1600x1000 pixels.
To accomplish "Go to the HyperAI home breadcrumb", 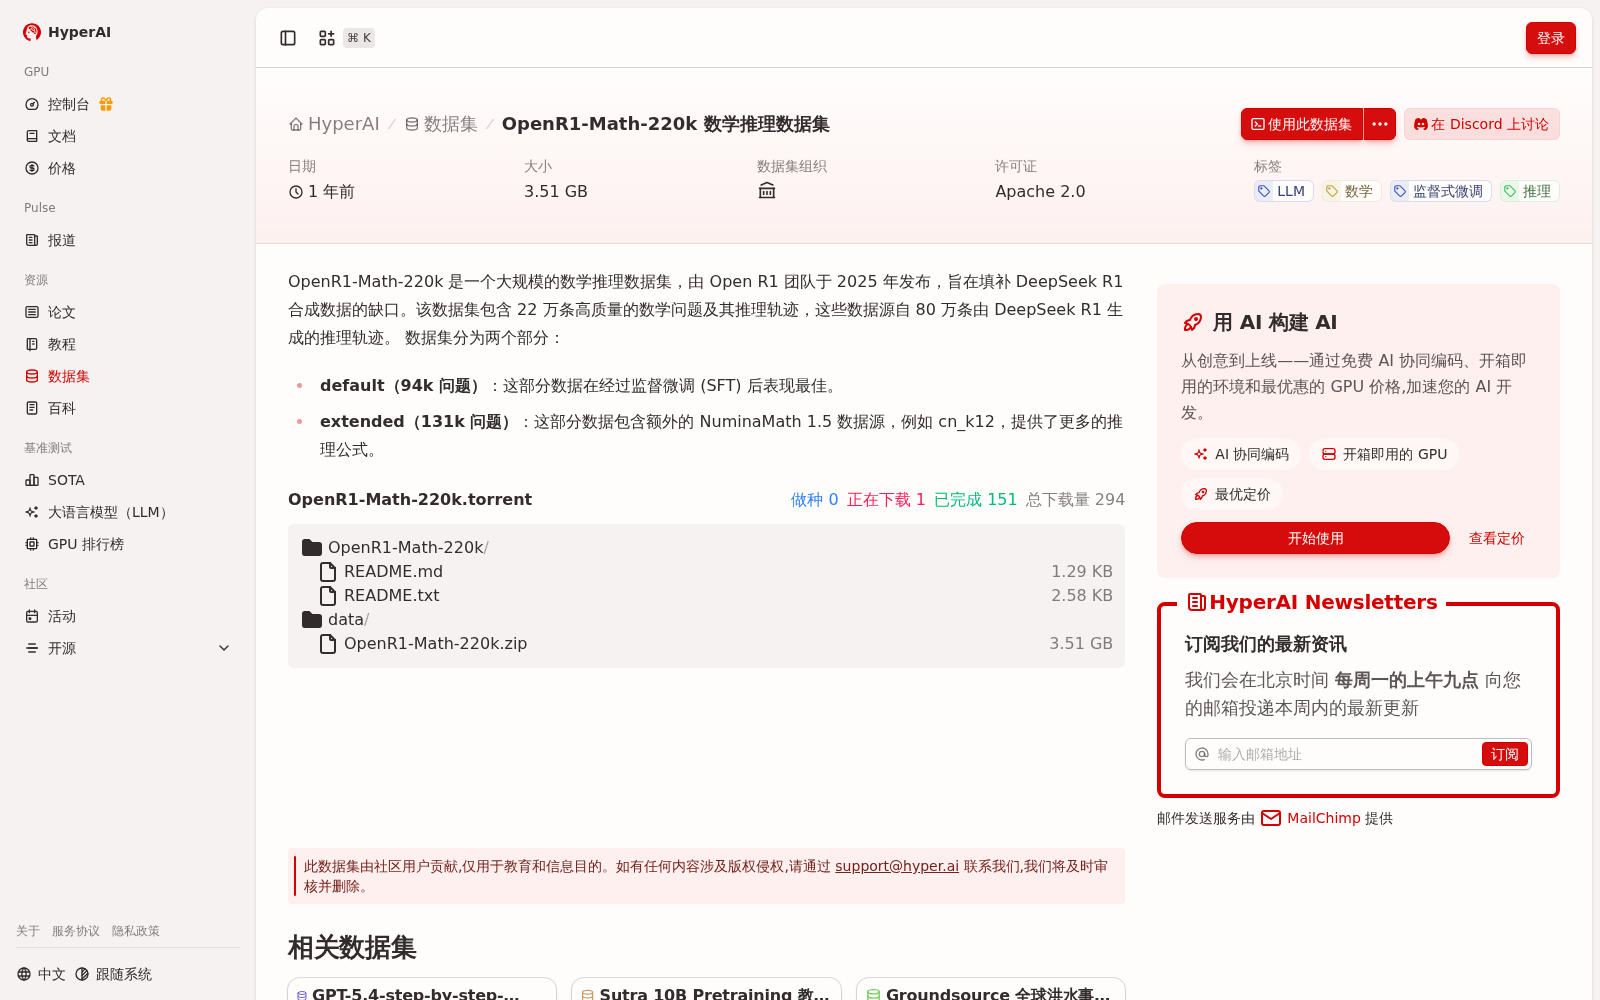I will 334,124.
